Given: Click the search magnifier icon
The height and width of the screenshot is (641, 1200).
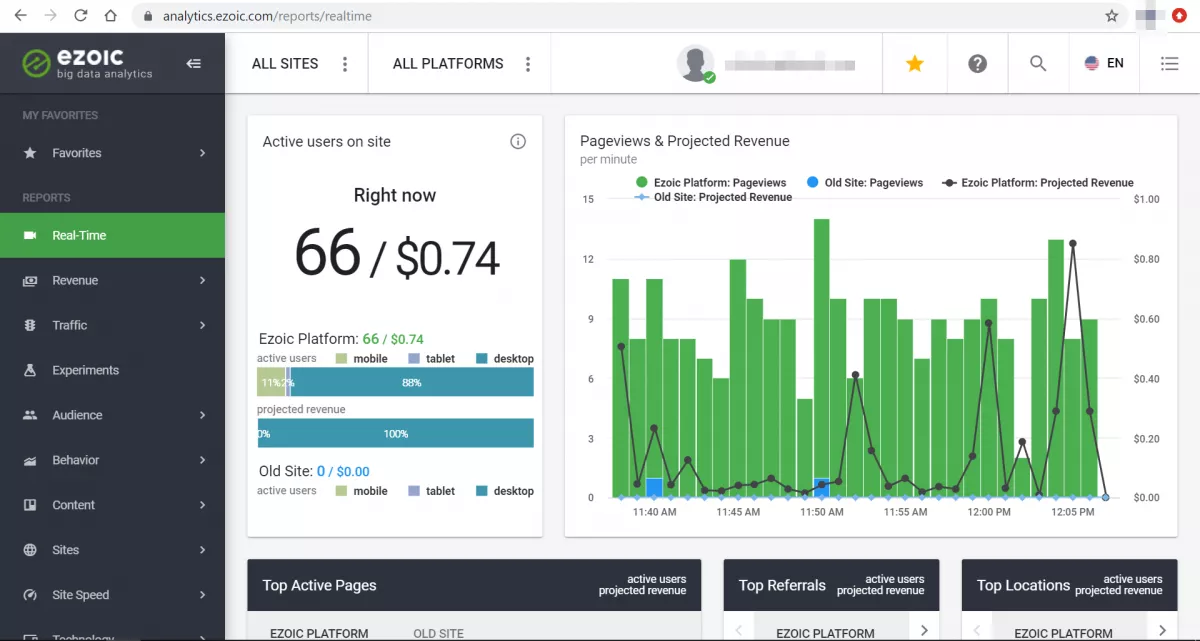Looking at the screenshot, I should [1038, 63].
